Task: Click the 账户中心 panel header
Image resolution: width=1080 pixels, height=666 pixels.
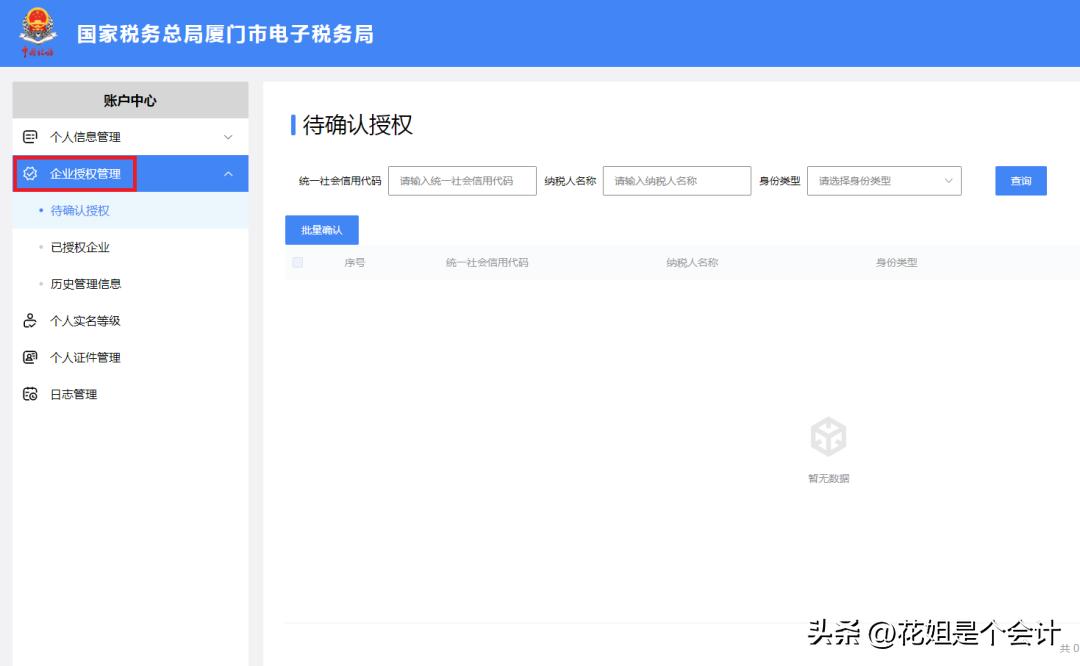Action: coord(129,99)
